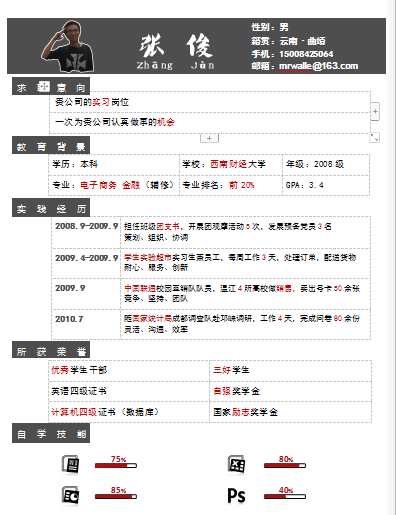Screen dimensions: 396x515
Task: Click the 所获荣誉 section heading
Action: [51, 350]
